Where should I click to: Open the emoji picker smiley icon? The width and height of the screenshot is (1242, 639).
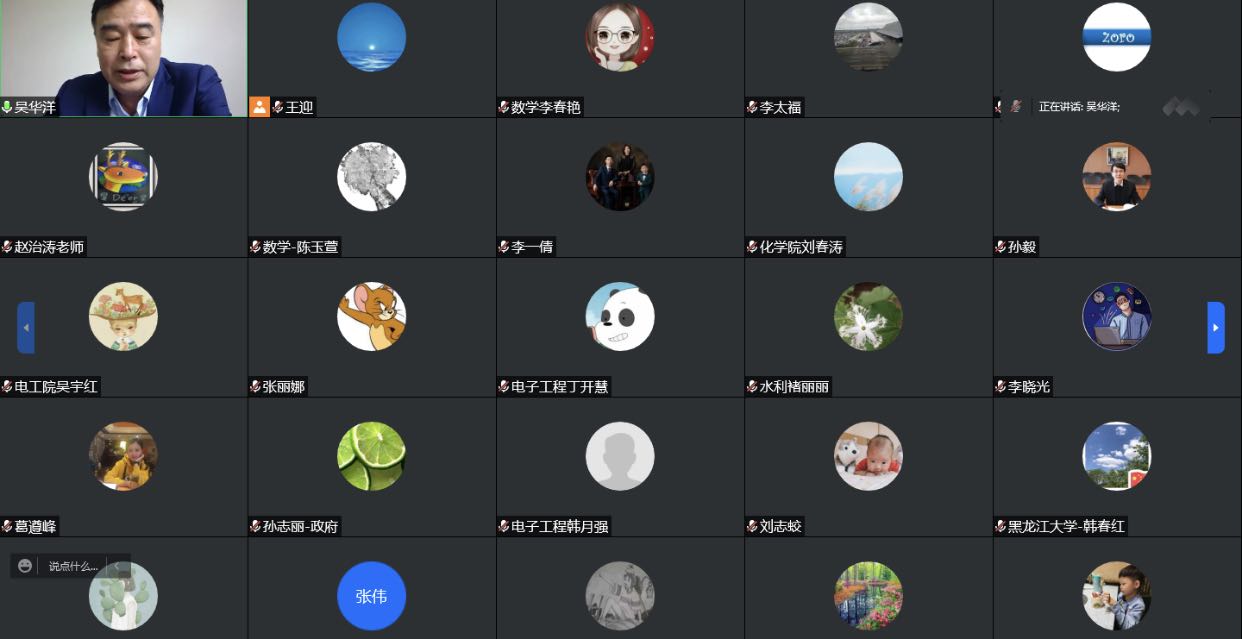click(25, 566)
